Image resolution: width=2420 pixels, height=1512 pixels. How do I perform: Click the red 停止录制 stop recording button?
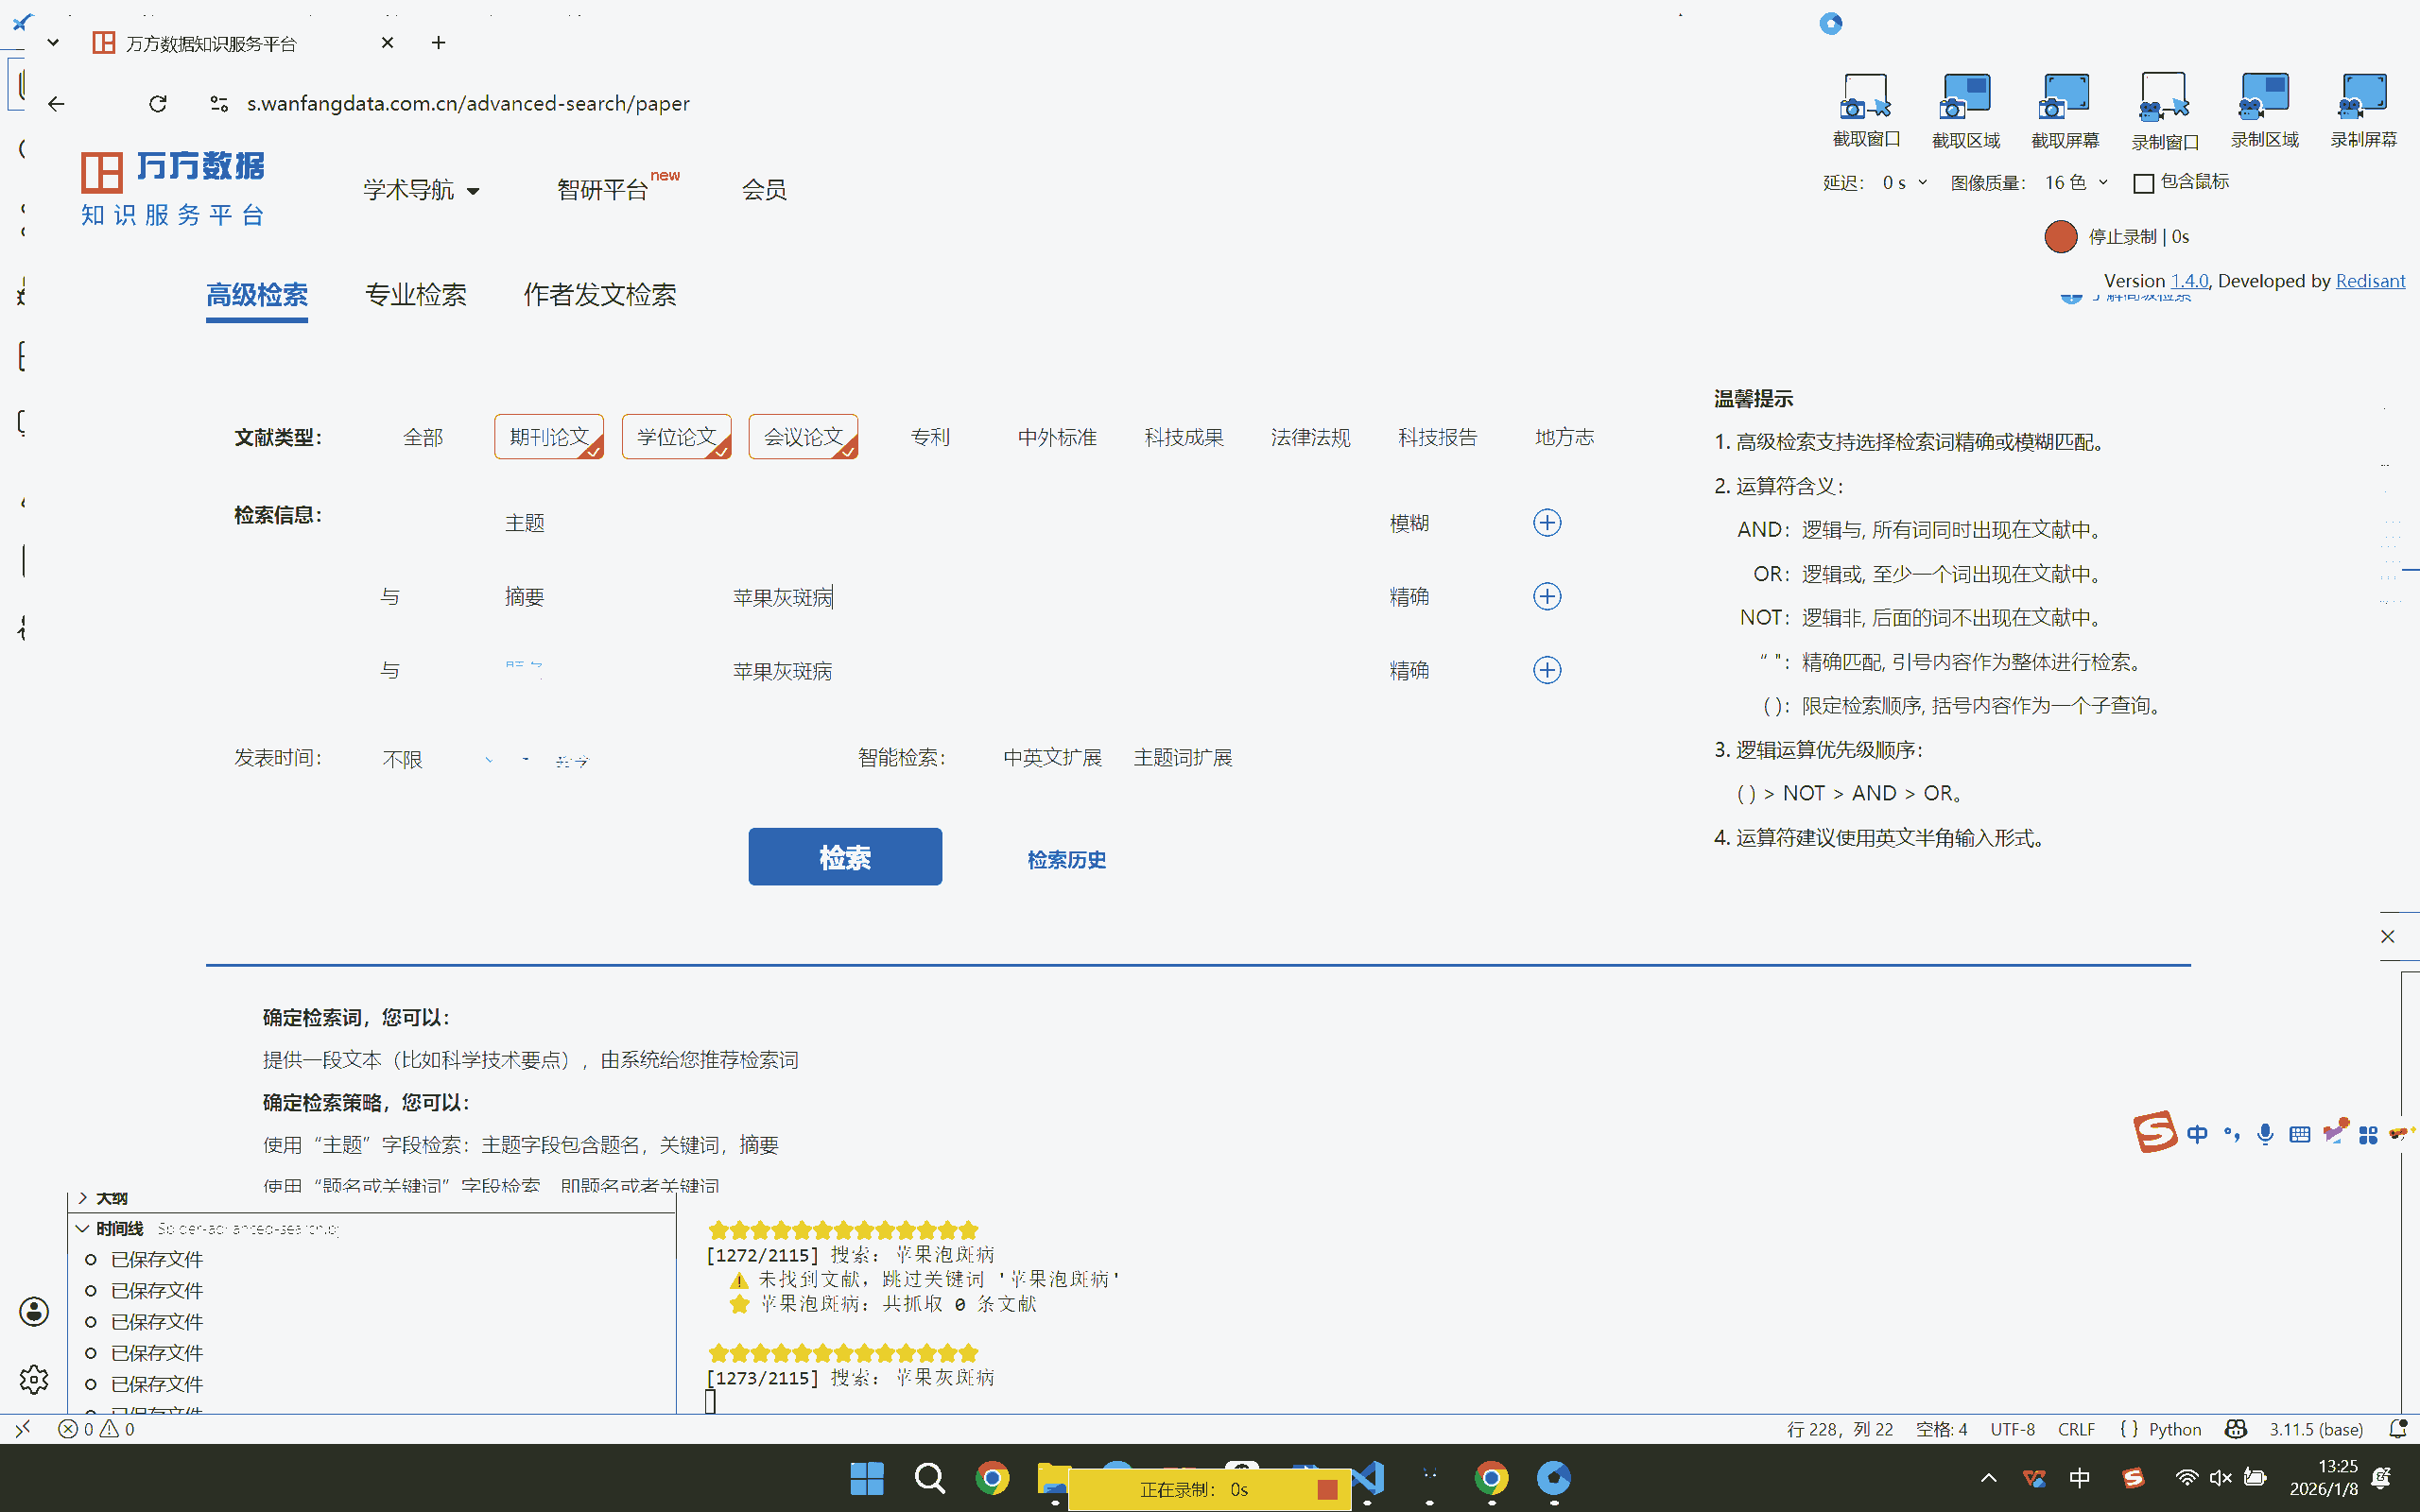coord(2060,237)
